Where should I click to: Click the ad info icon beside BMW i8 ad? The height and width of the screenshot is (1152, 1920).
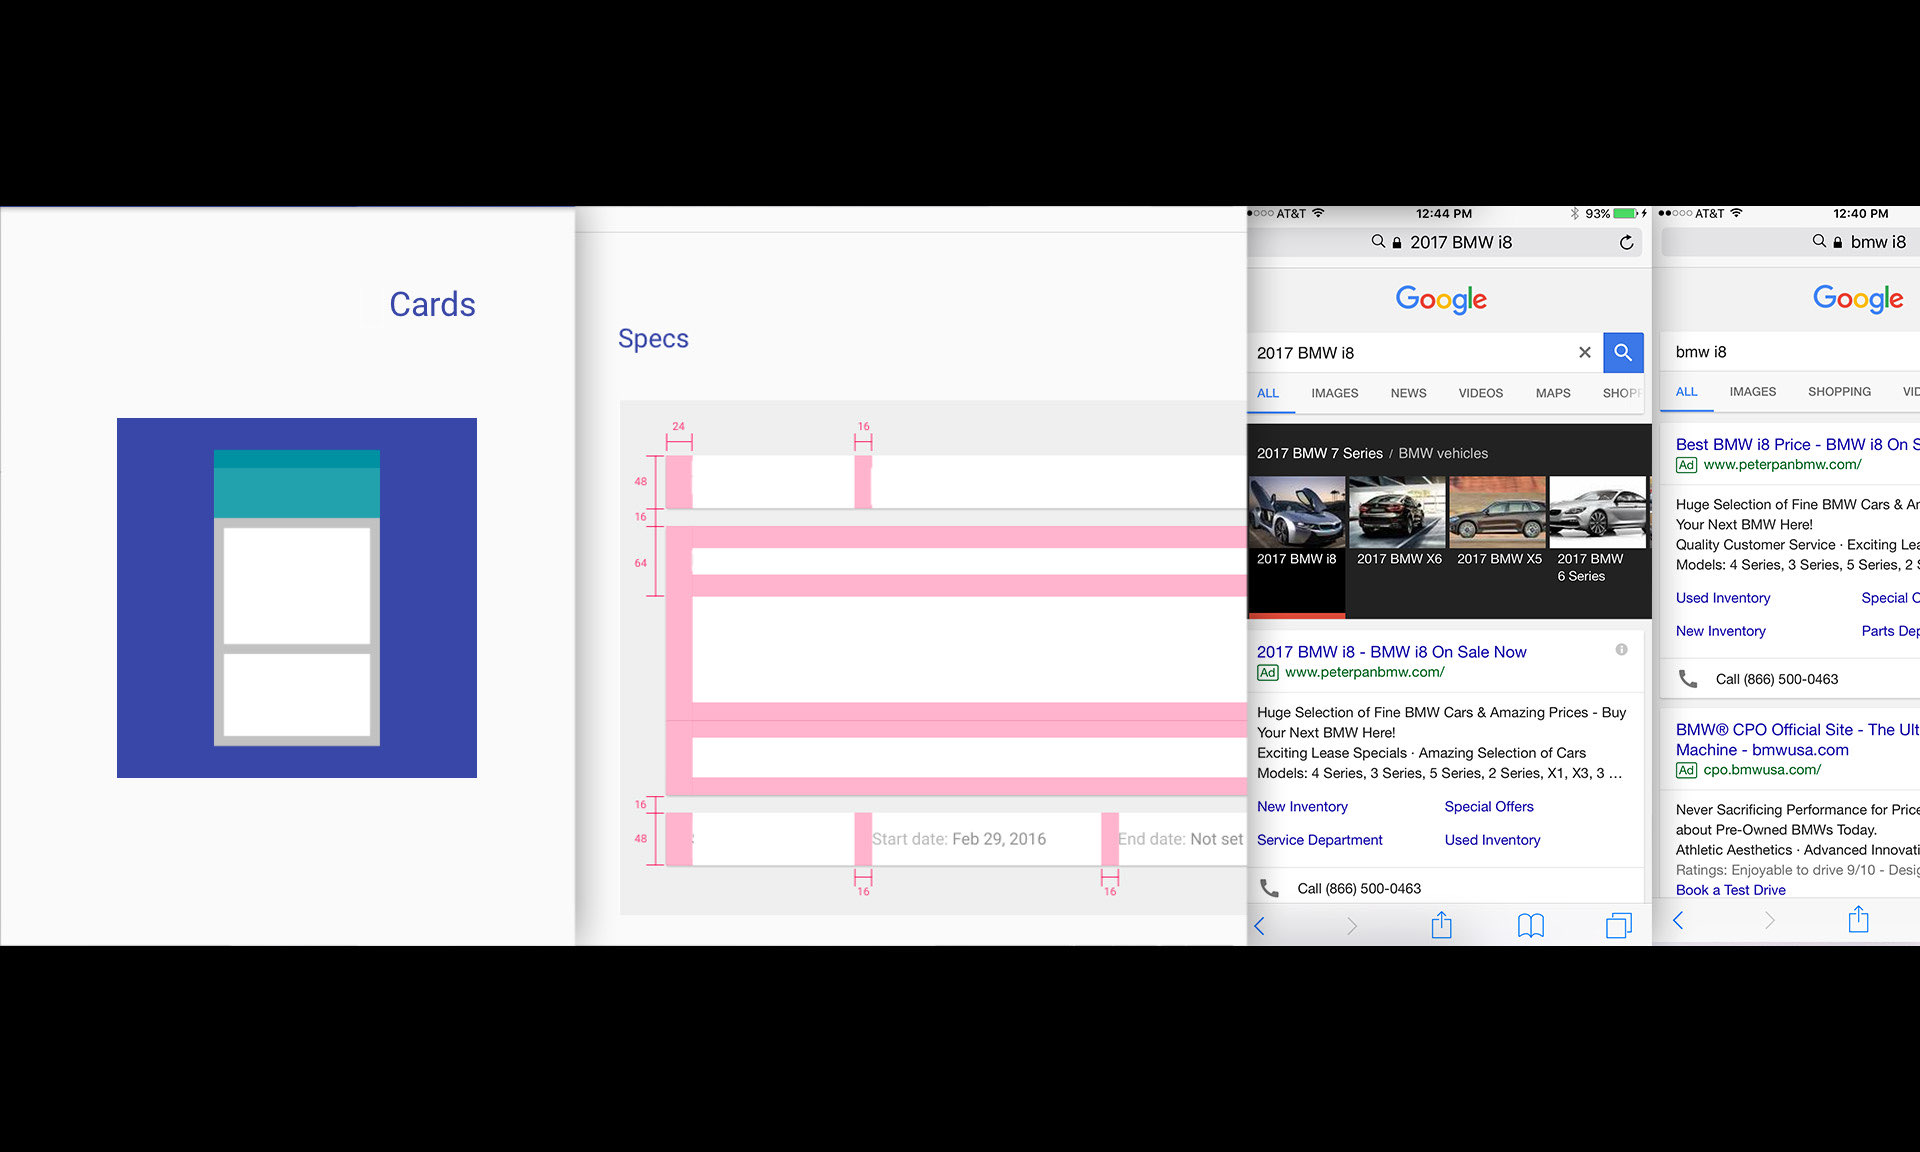[1621, 650]
